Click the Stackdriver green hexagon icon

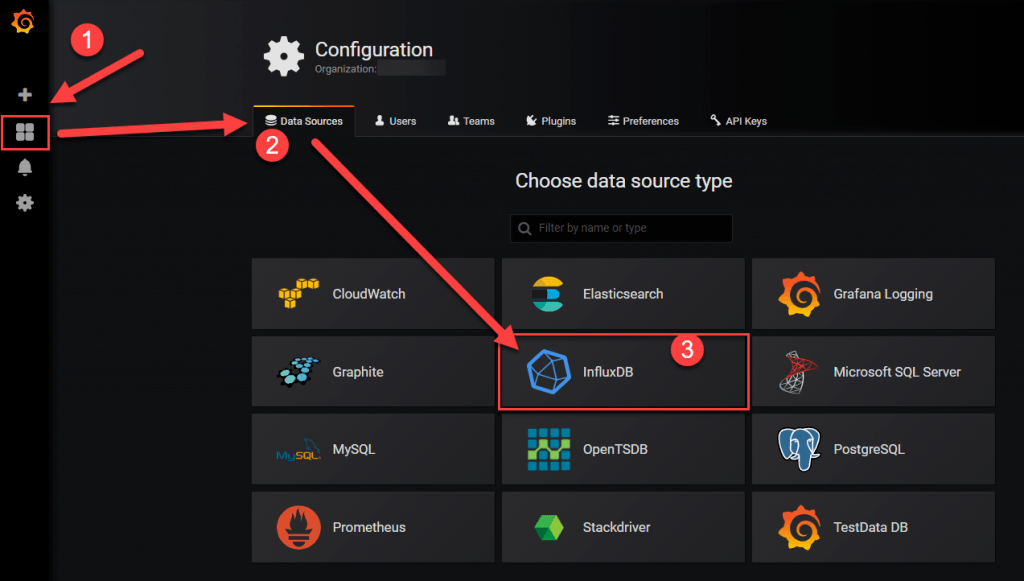point(549,527)
